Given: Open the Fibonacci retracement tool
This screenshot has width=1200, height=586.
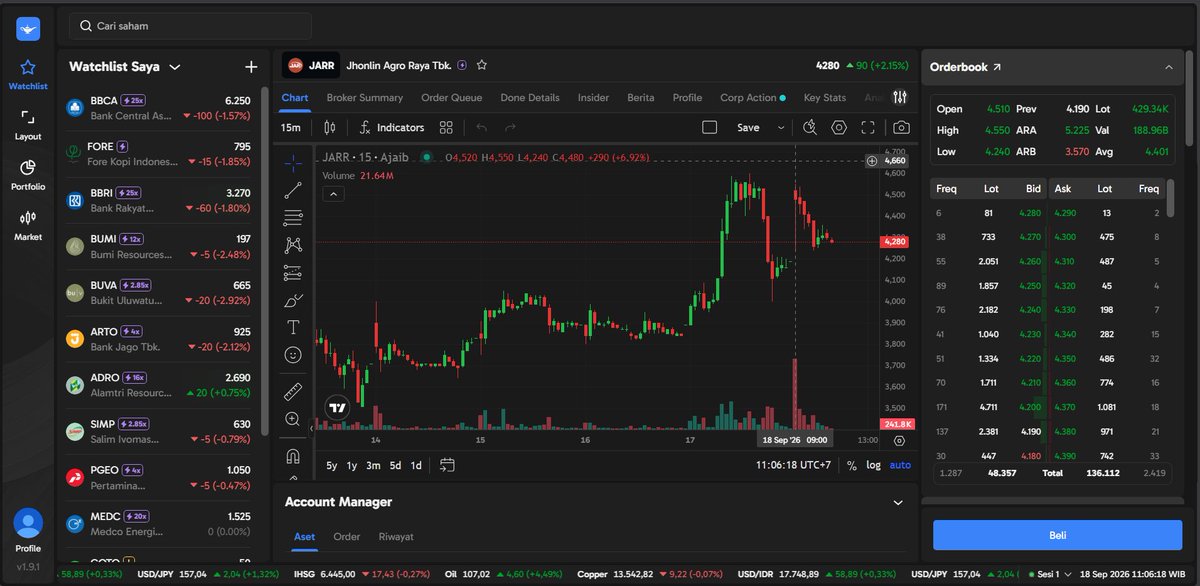Looking at the screenshot, I should (293, 217).
